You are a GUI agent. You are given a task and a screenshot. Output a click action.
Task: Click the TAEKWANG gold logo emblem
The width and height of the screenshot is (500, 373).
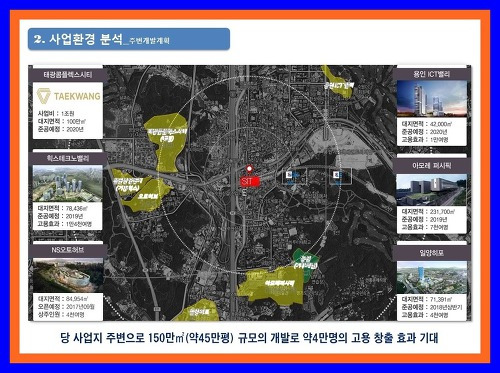pos(44,96)
